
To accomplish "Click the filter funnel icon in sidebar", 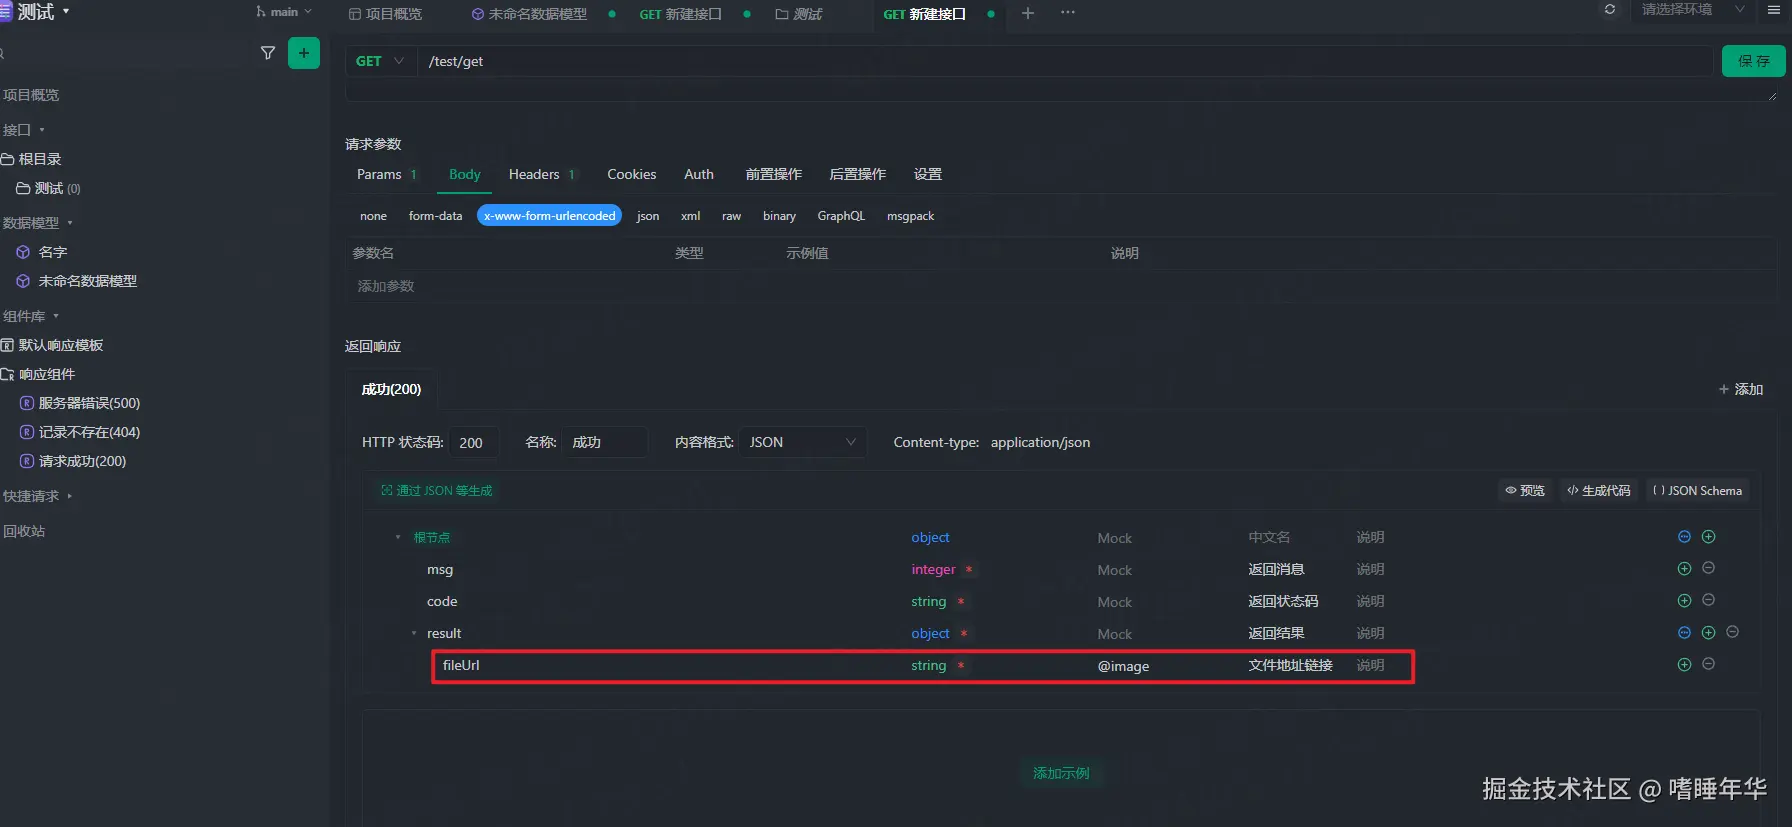I will click(268, 53).
